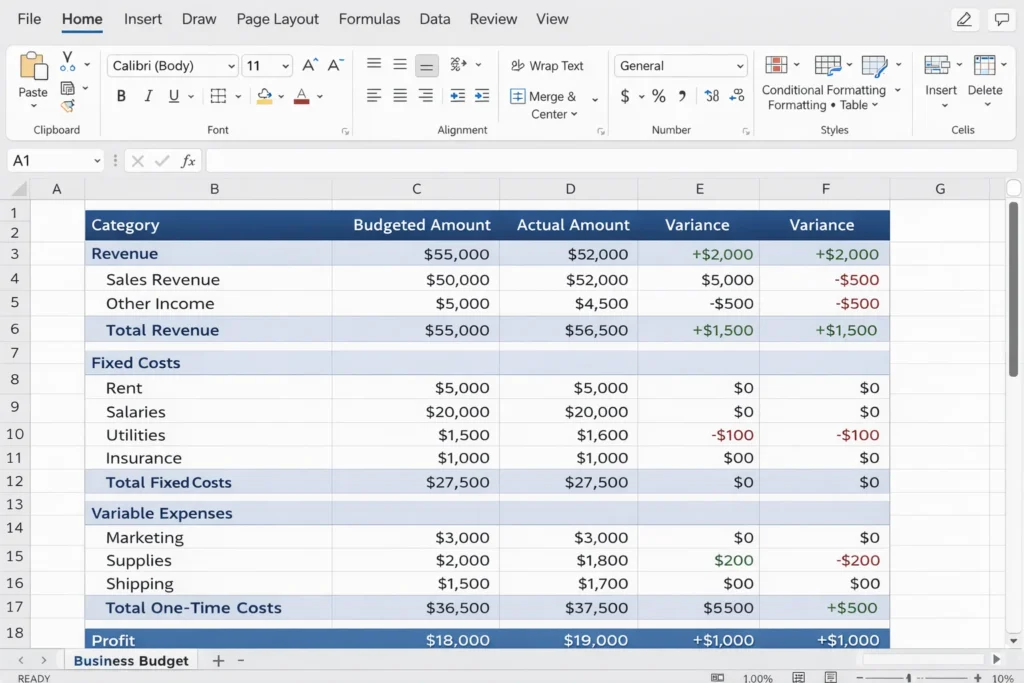Add a new sheet with the plus button

(x=218, y=660)
